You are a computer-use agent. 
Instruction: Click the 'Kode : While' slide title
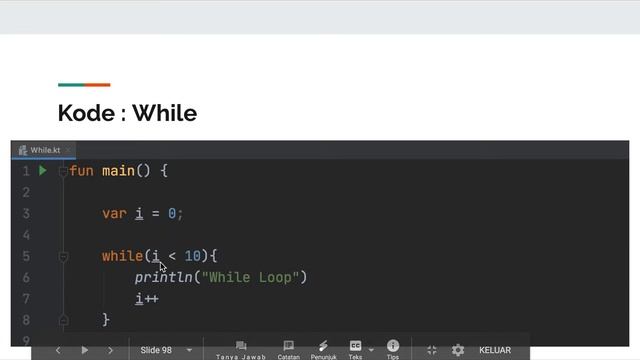pyautogui.click(x=127, y=113)
